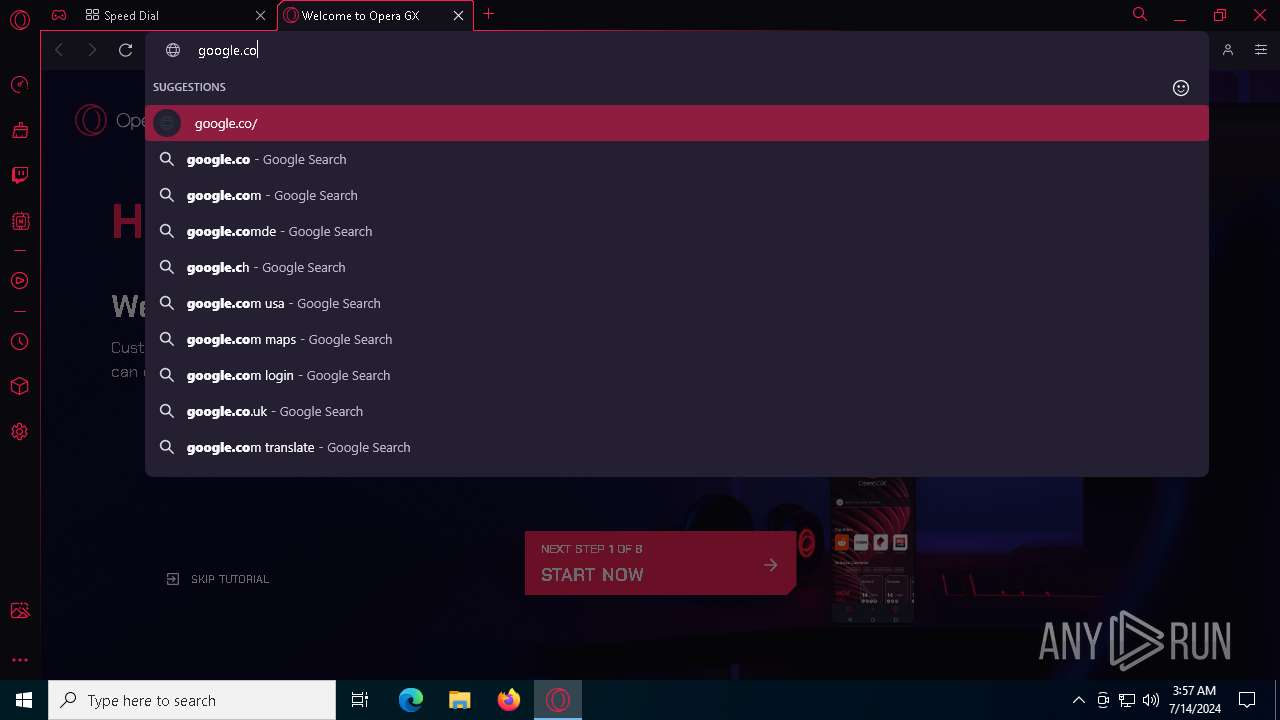The width and height of the screenshot is (1280, 720).
Task: Reload the current page
Action: click(x=125, y=50)
